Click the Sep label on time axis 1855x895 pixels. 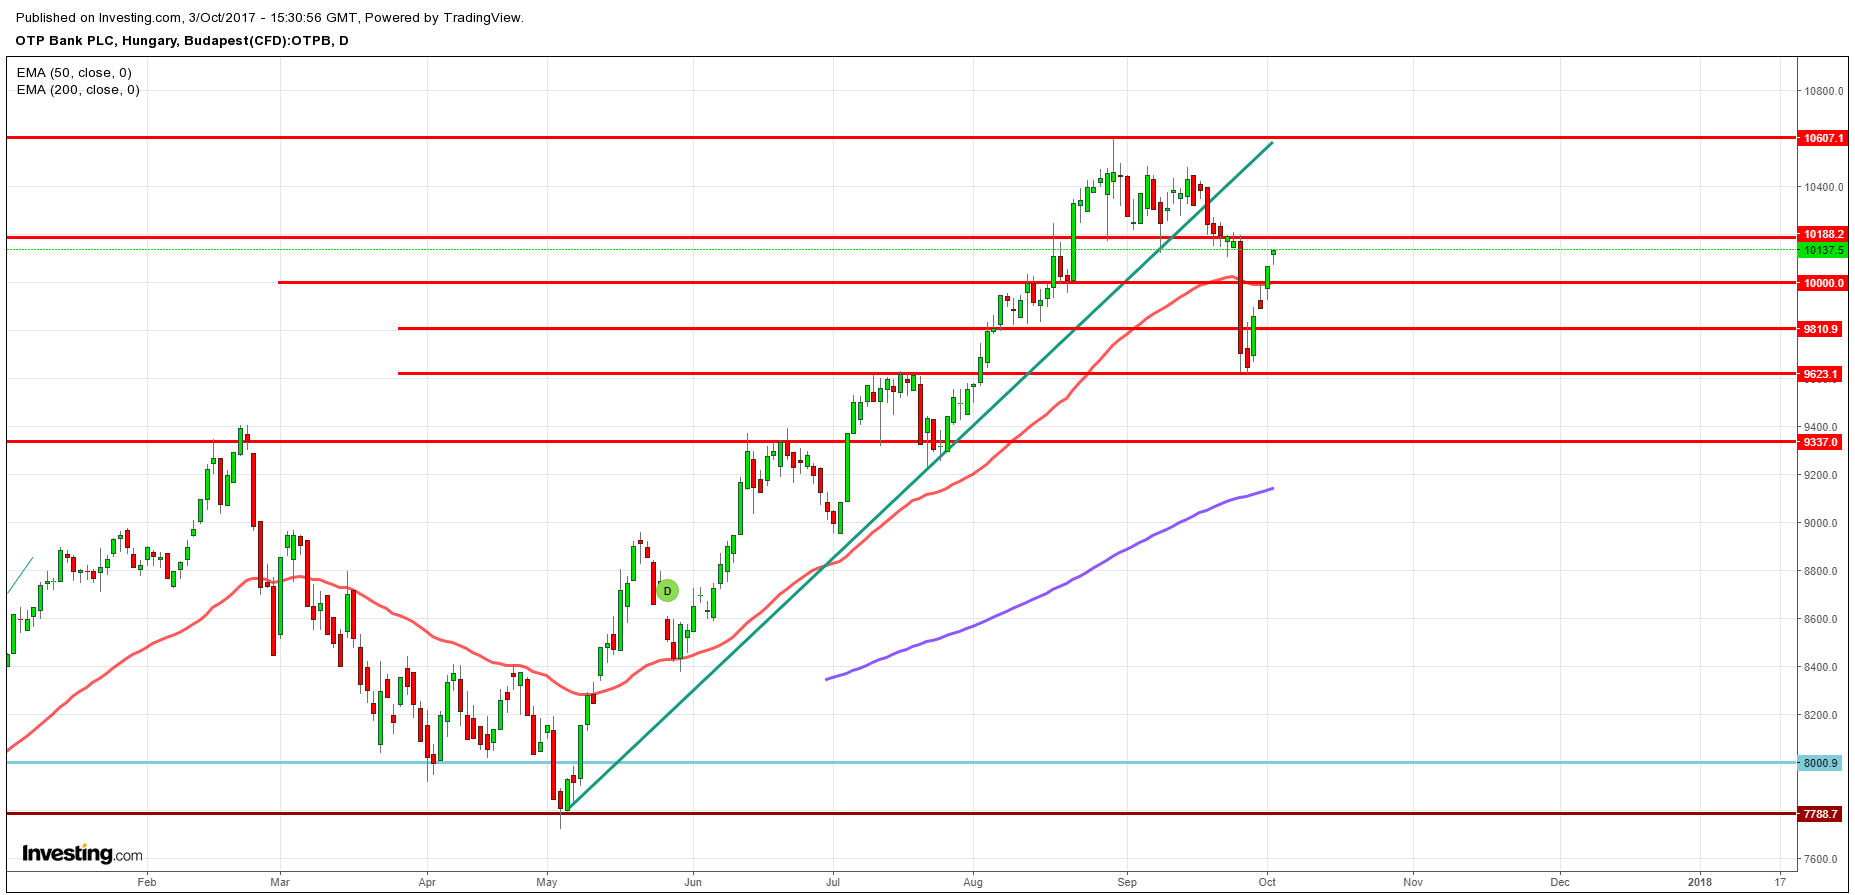tap(1127, 882)
